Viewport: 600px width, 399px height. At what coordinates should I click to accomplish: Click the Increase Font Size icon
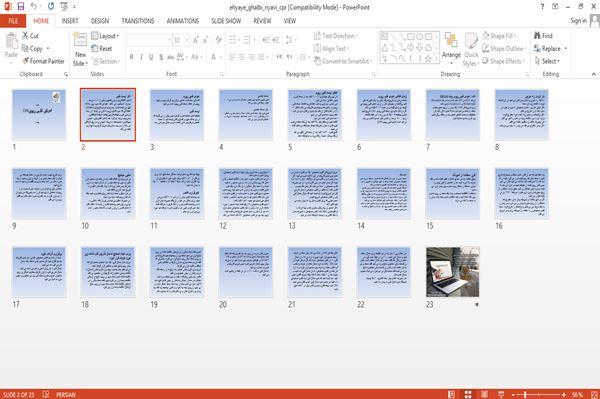click(x=196, y=40)
